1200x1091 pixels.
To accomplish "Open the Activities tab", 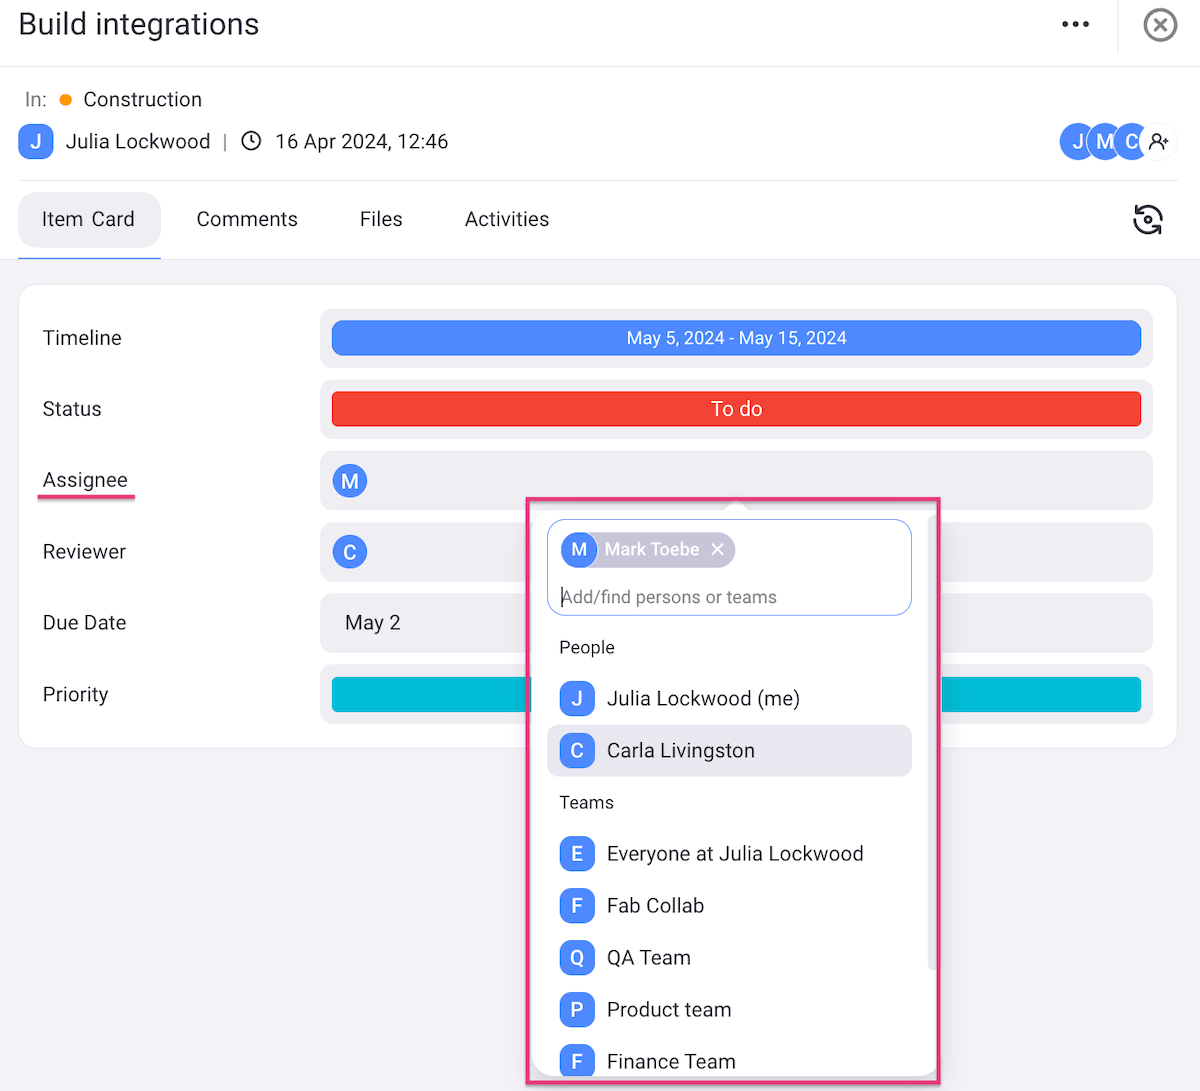I will click(506, 219).
